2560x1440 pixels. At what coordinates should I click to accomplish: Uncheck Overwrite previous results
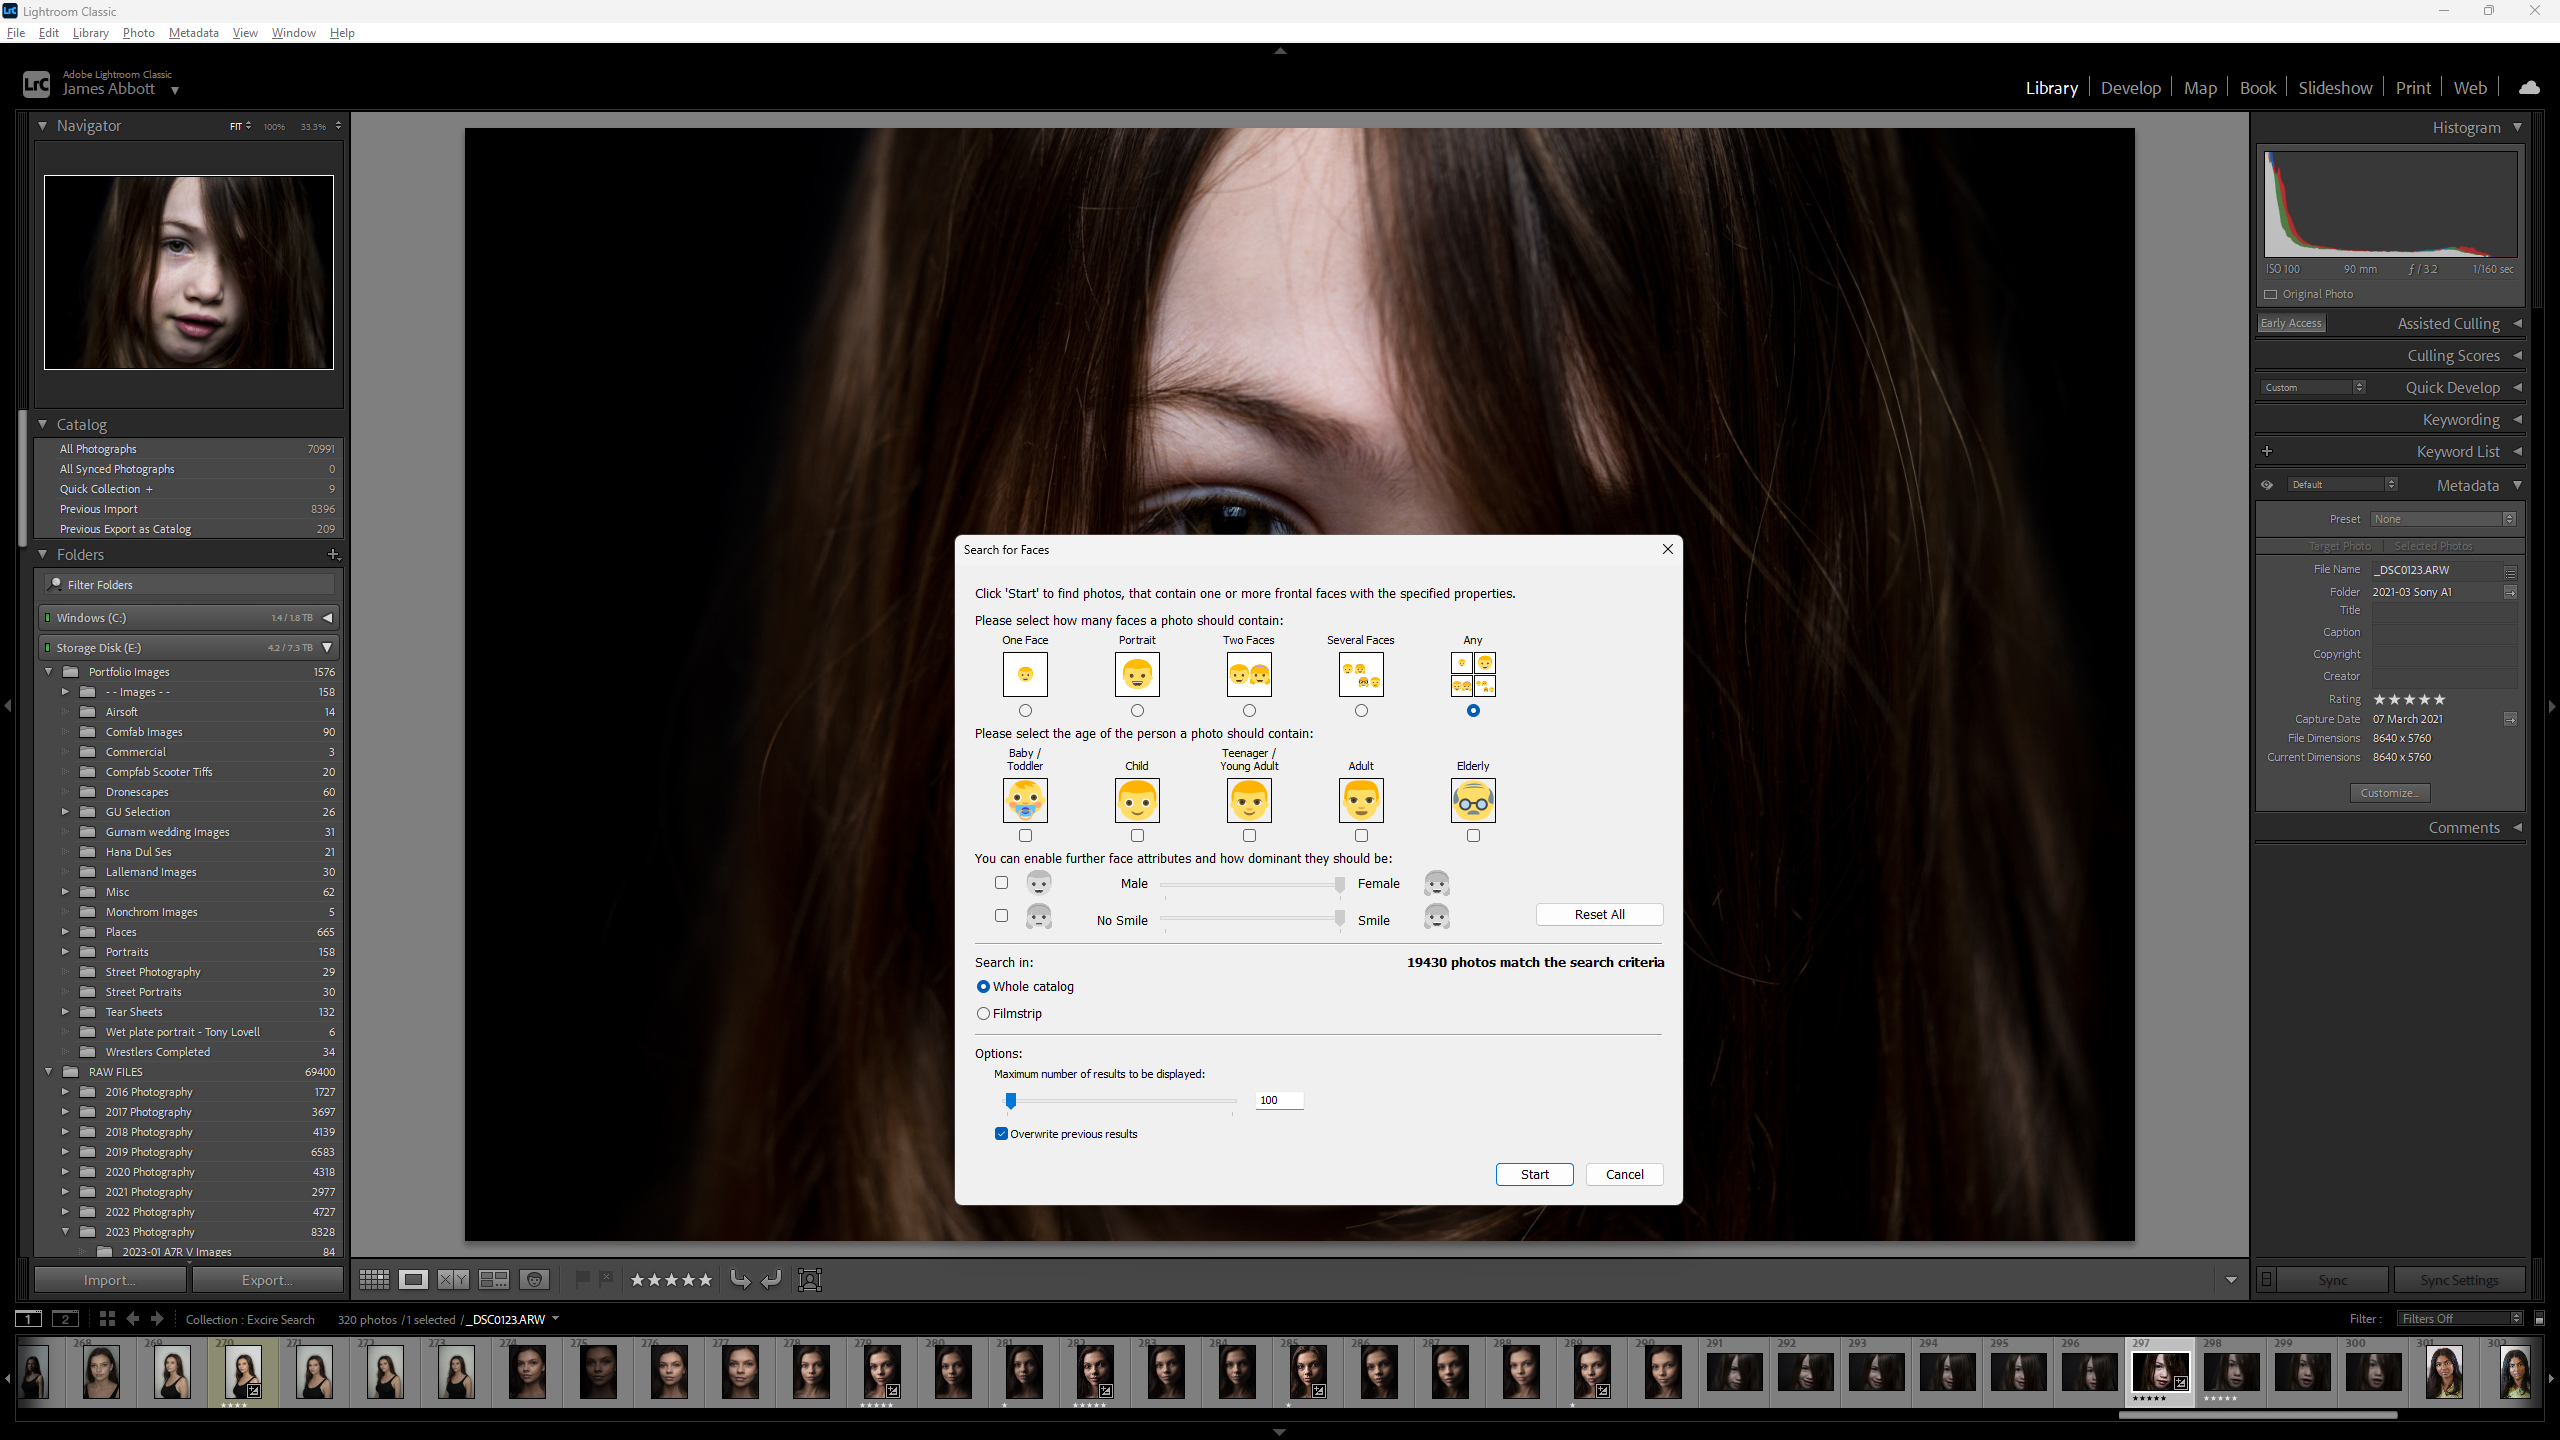click(x=1001, y=1133)
